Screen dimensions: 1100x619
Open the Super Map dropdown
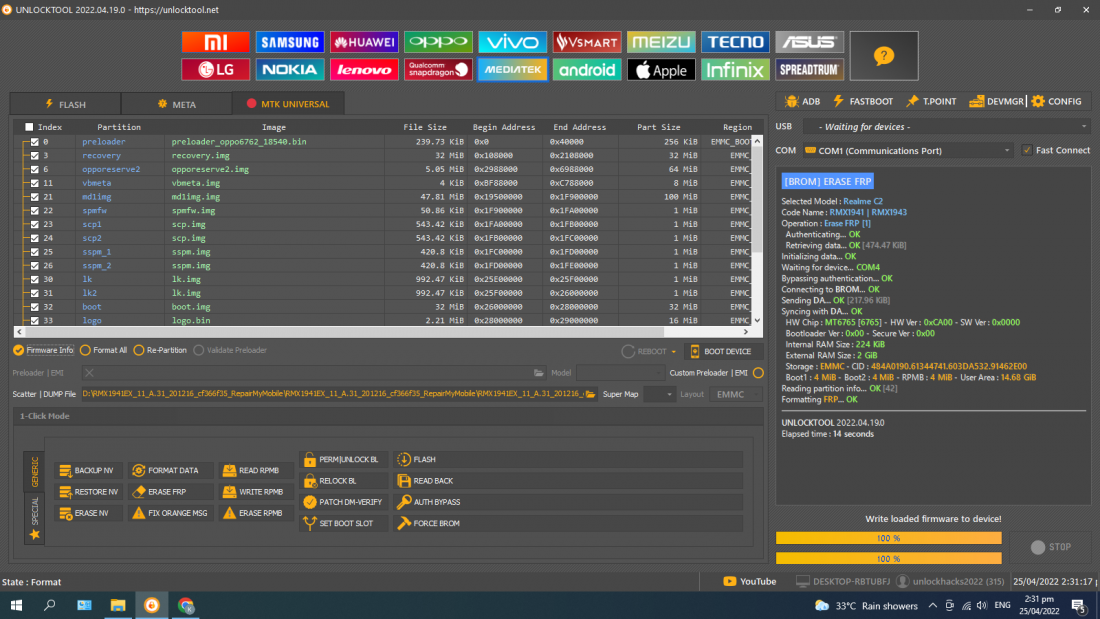659,394
